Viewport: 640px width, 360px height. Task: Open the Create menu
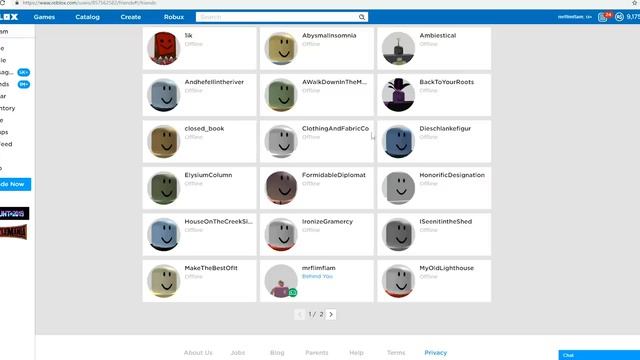(x=131, y=17)
